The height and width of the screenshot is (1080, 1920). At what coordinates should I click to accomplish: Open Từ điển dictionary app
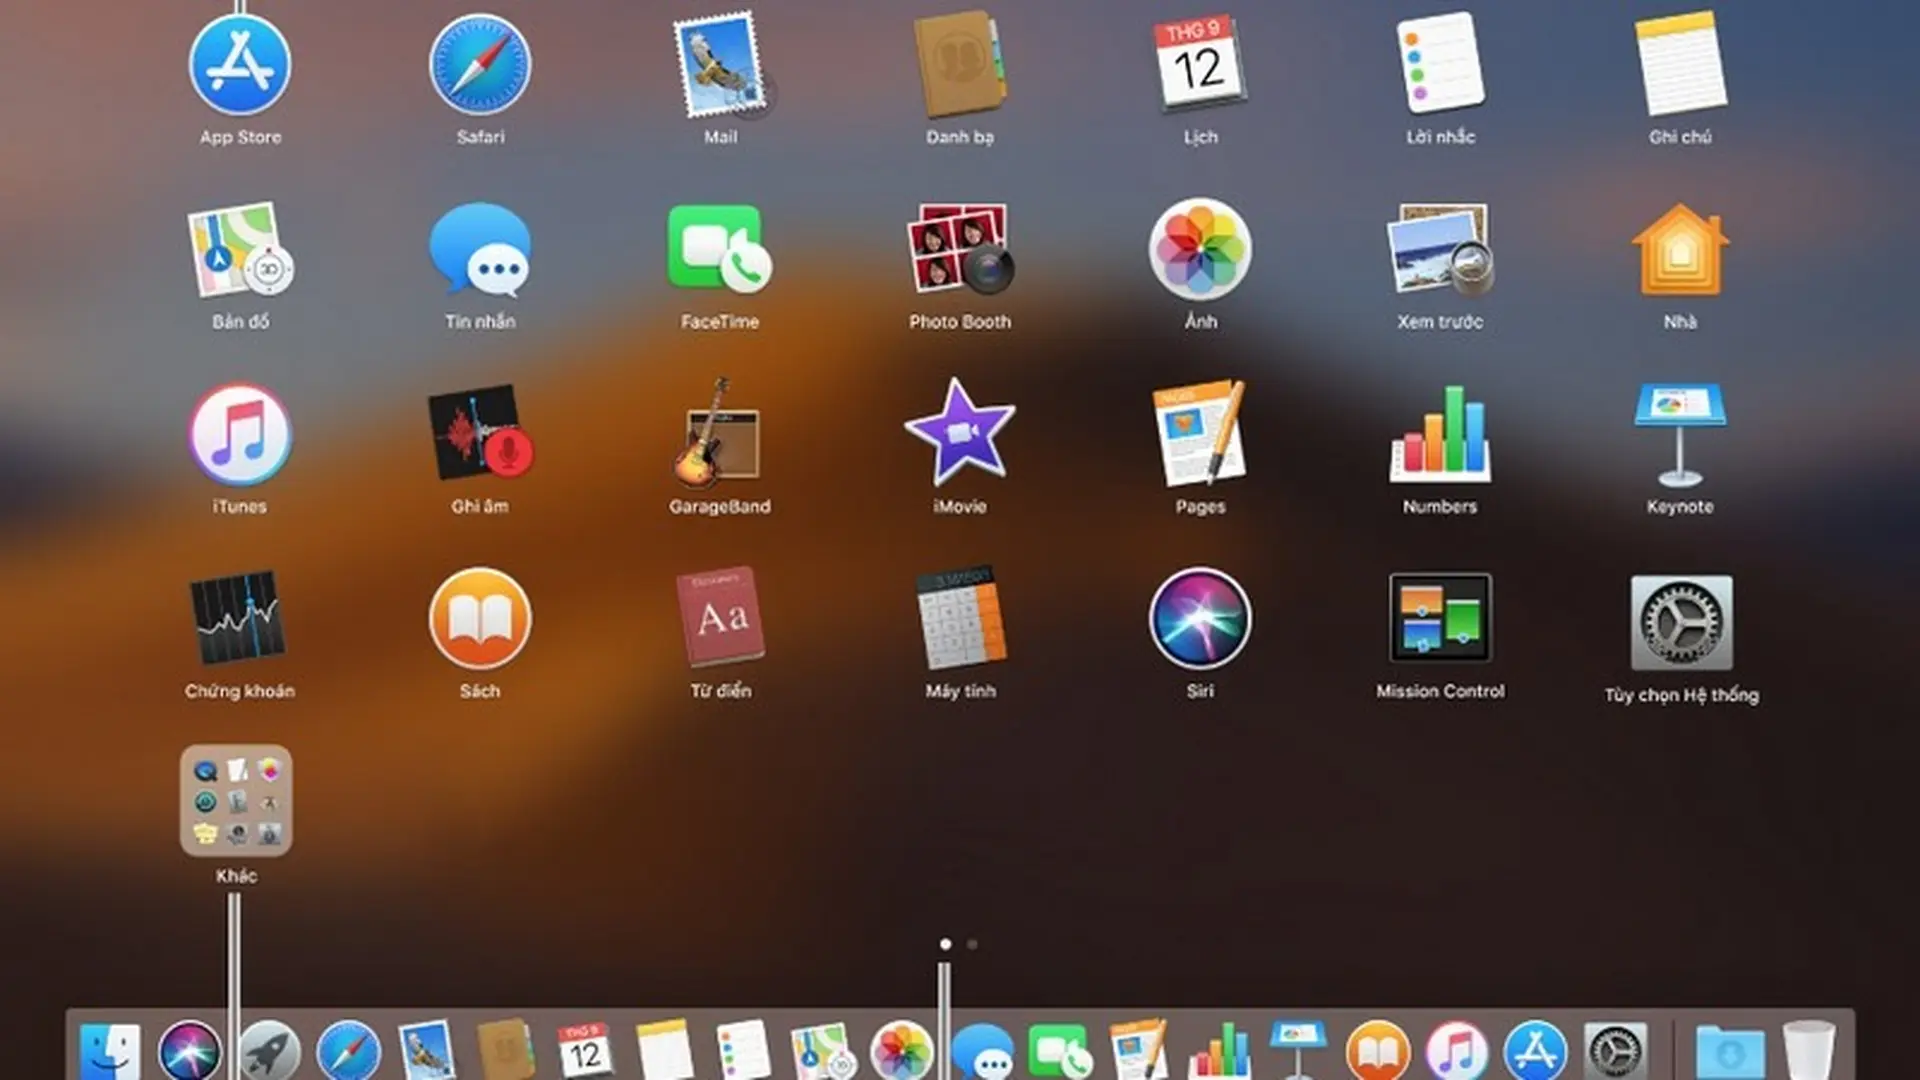[x=720, y=618]
